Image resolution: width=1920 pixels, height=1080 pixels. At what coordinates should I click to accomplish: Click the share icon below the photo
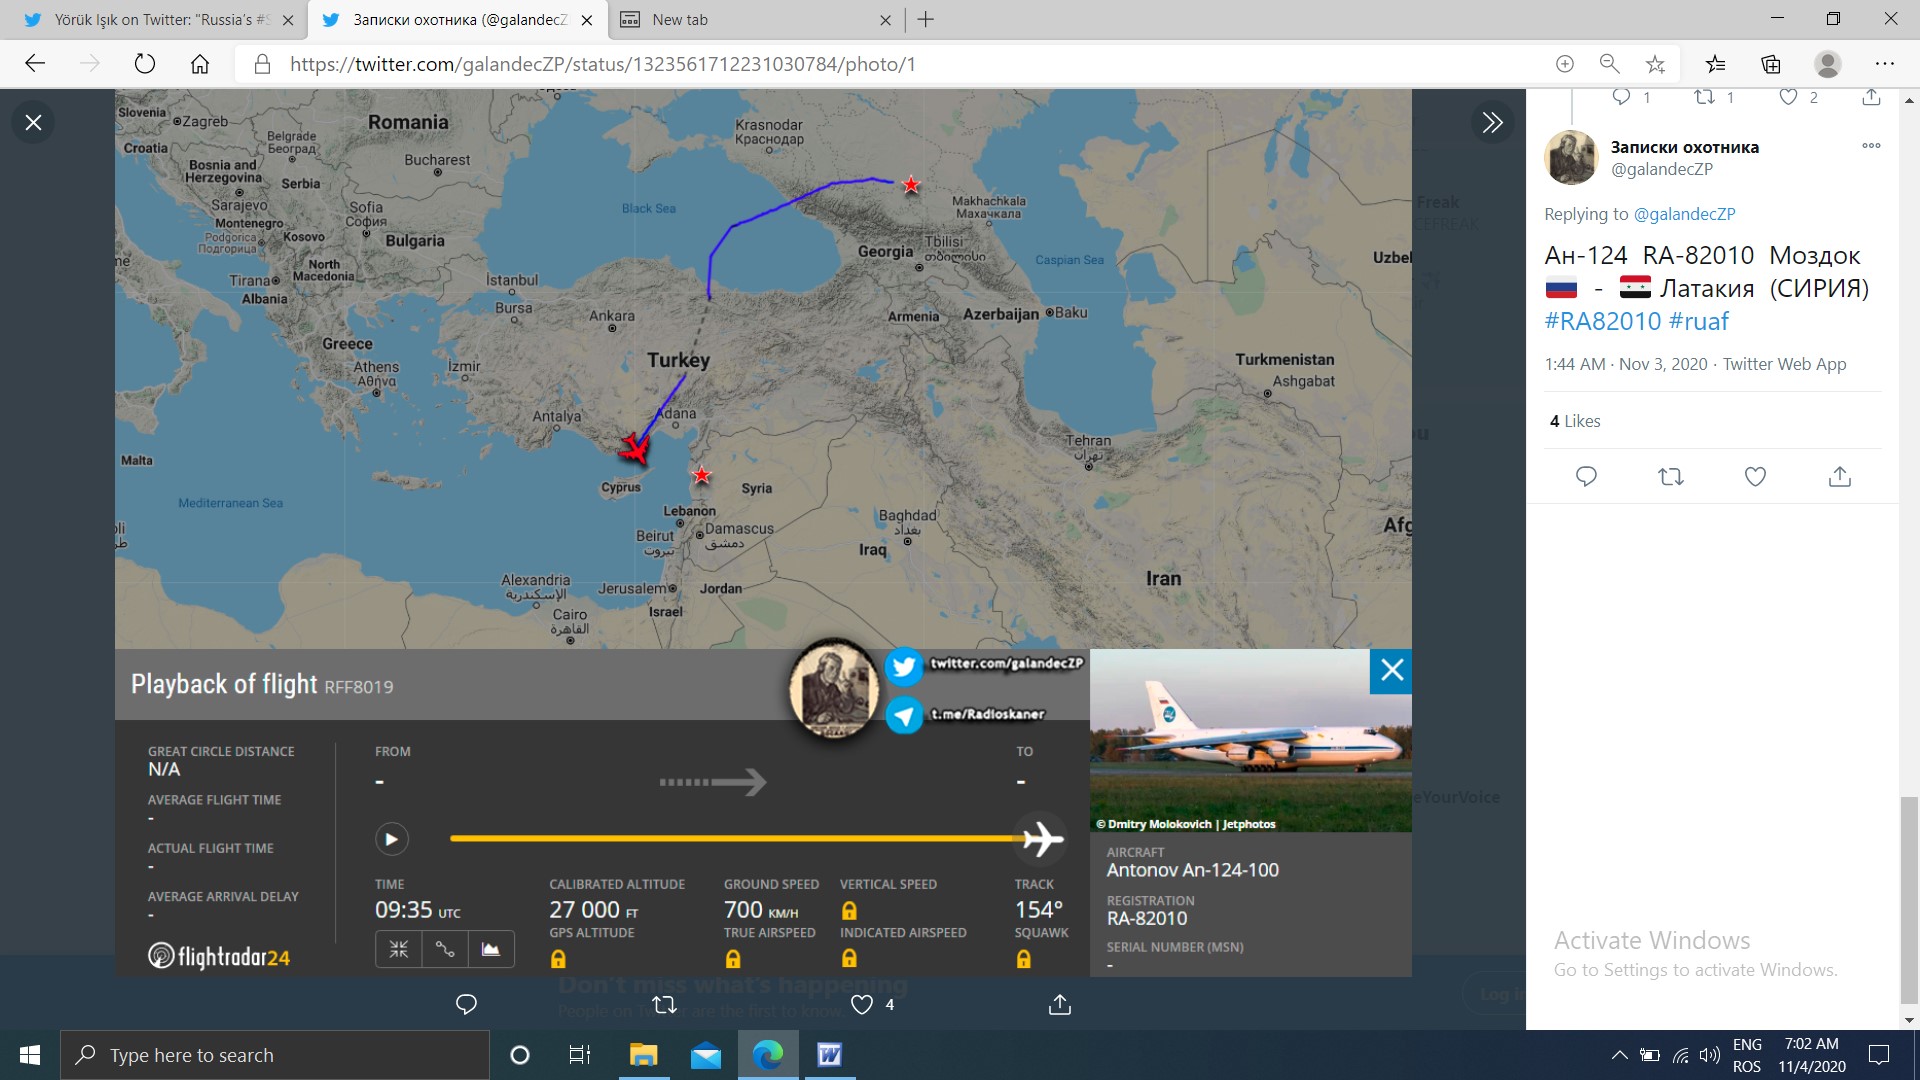click(1060, 1004)
